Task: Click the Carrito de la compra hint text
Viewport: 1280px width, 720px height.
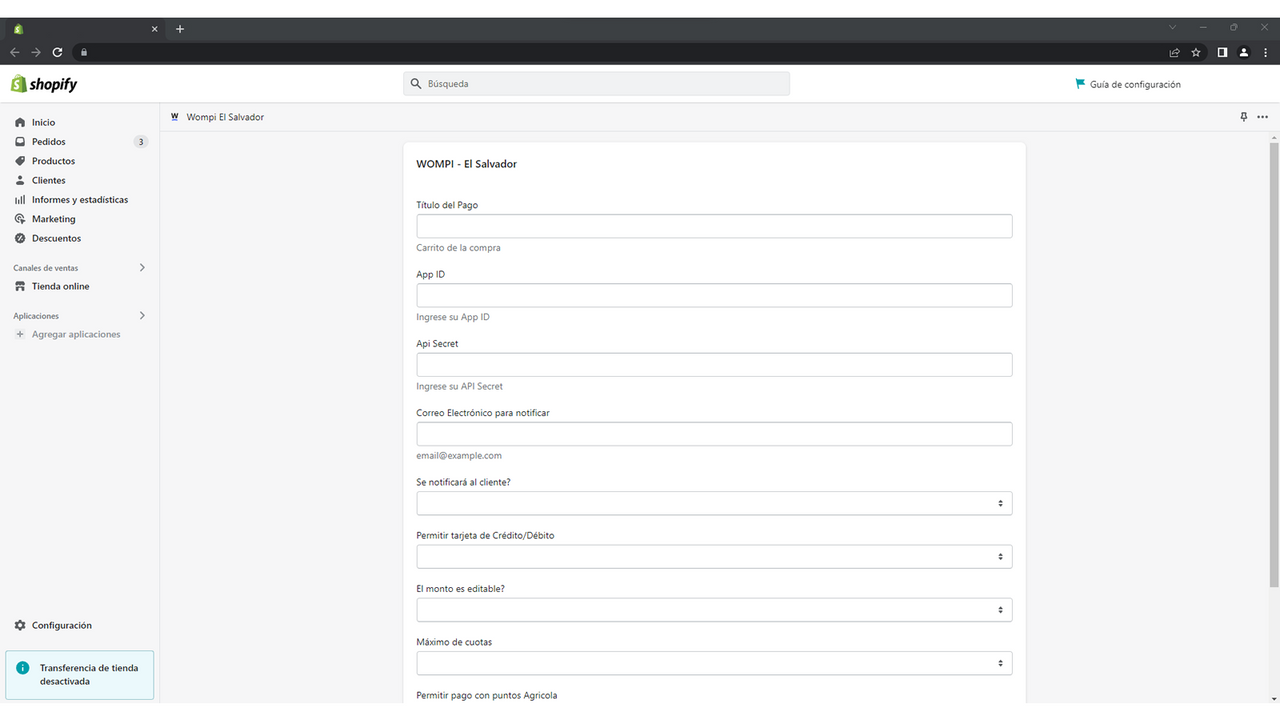Action: click(x=459, y=248)
